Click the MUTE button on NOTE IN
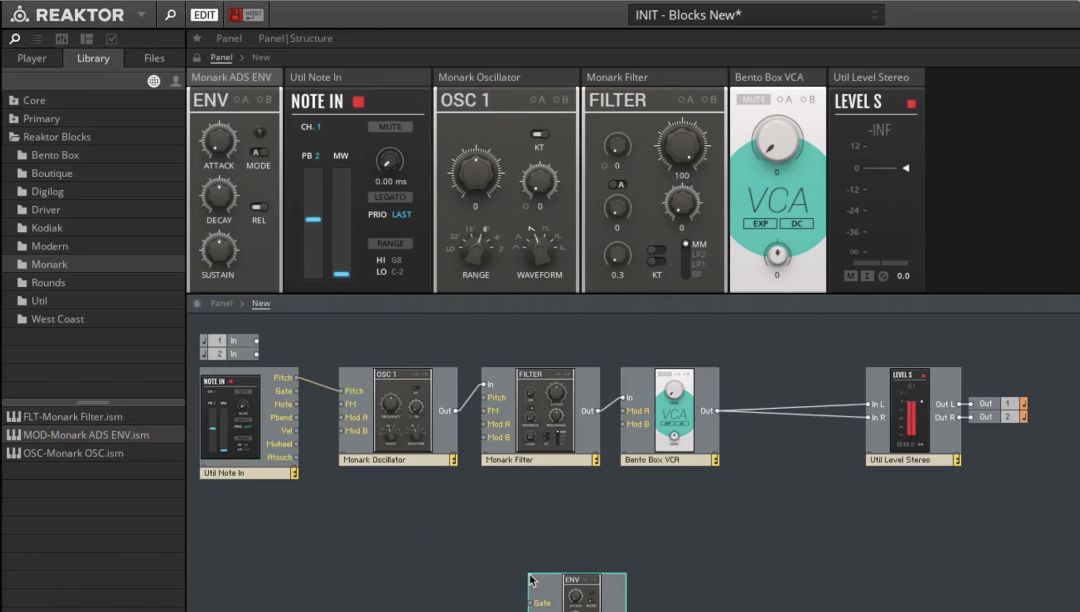The image size is (1080, 612). click(x=390, y=127)
